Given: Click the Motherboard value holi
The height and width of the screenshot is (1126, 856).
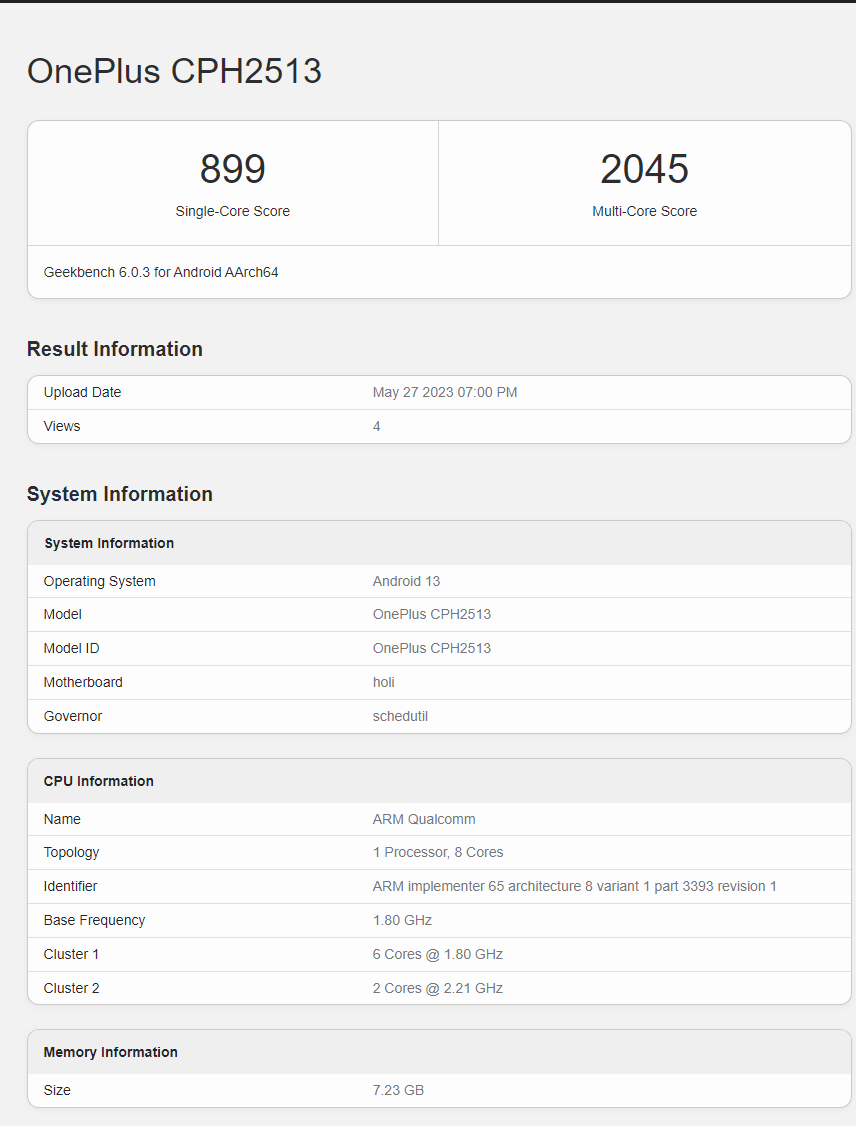Looking at the screenshot, I should pyautogui.click(x=384, y=682).
